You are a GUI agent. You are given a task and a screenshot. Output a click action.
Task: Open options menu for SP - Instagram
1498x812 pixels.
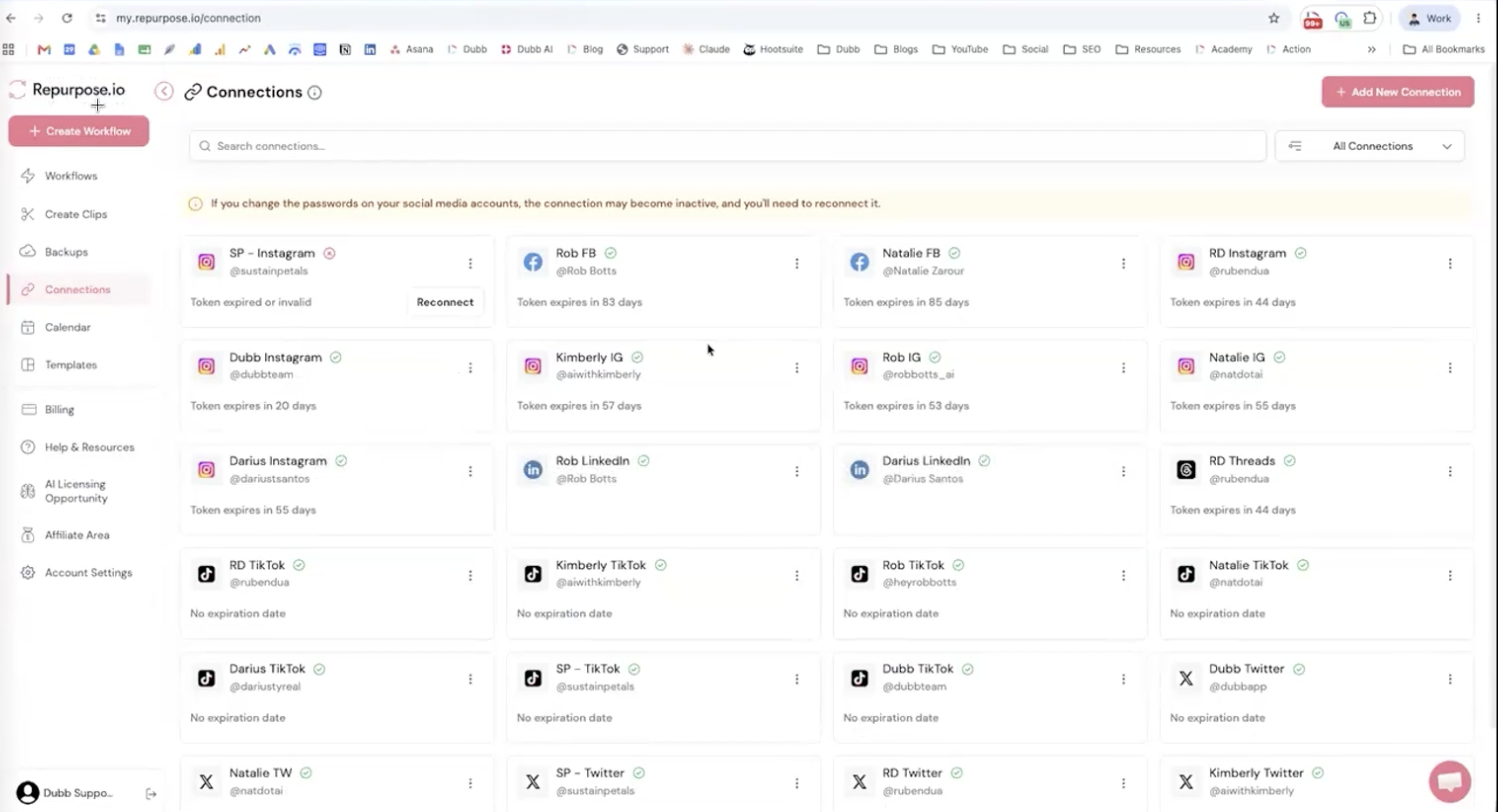coord(470,264)
